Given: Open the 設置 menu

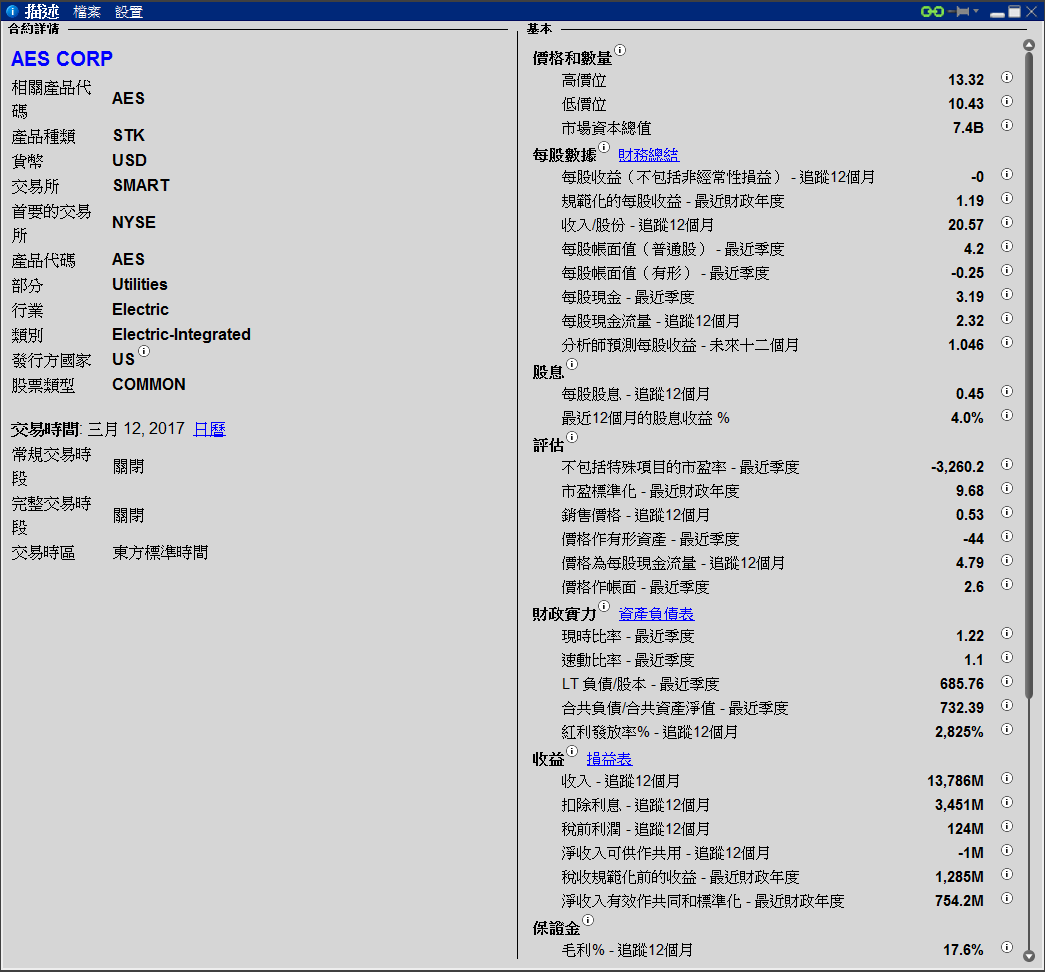Looking at the screenshot, I should [129, 12].
